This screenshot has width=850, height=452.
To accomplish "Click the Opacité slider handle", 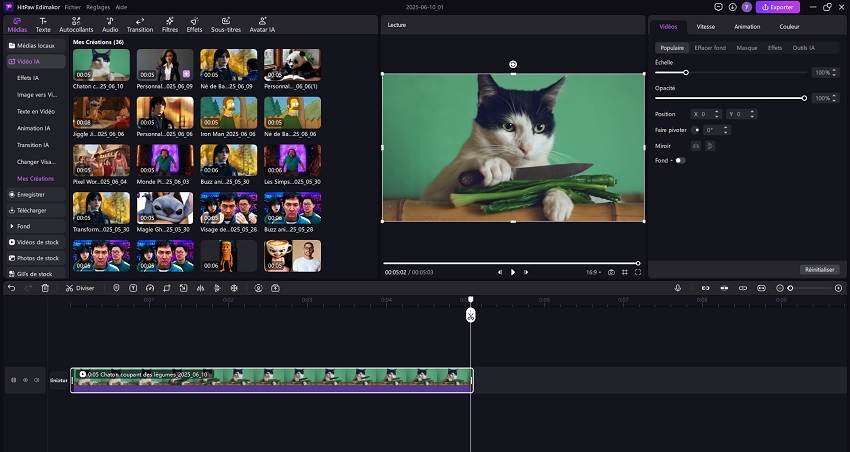I will (x=804, y=98).
